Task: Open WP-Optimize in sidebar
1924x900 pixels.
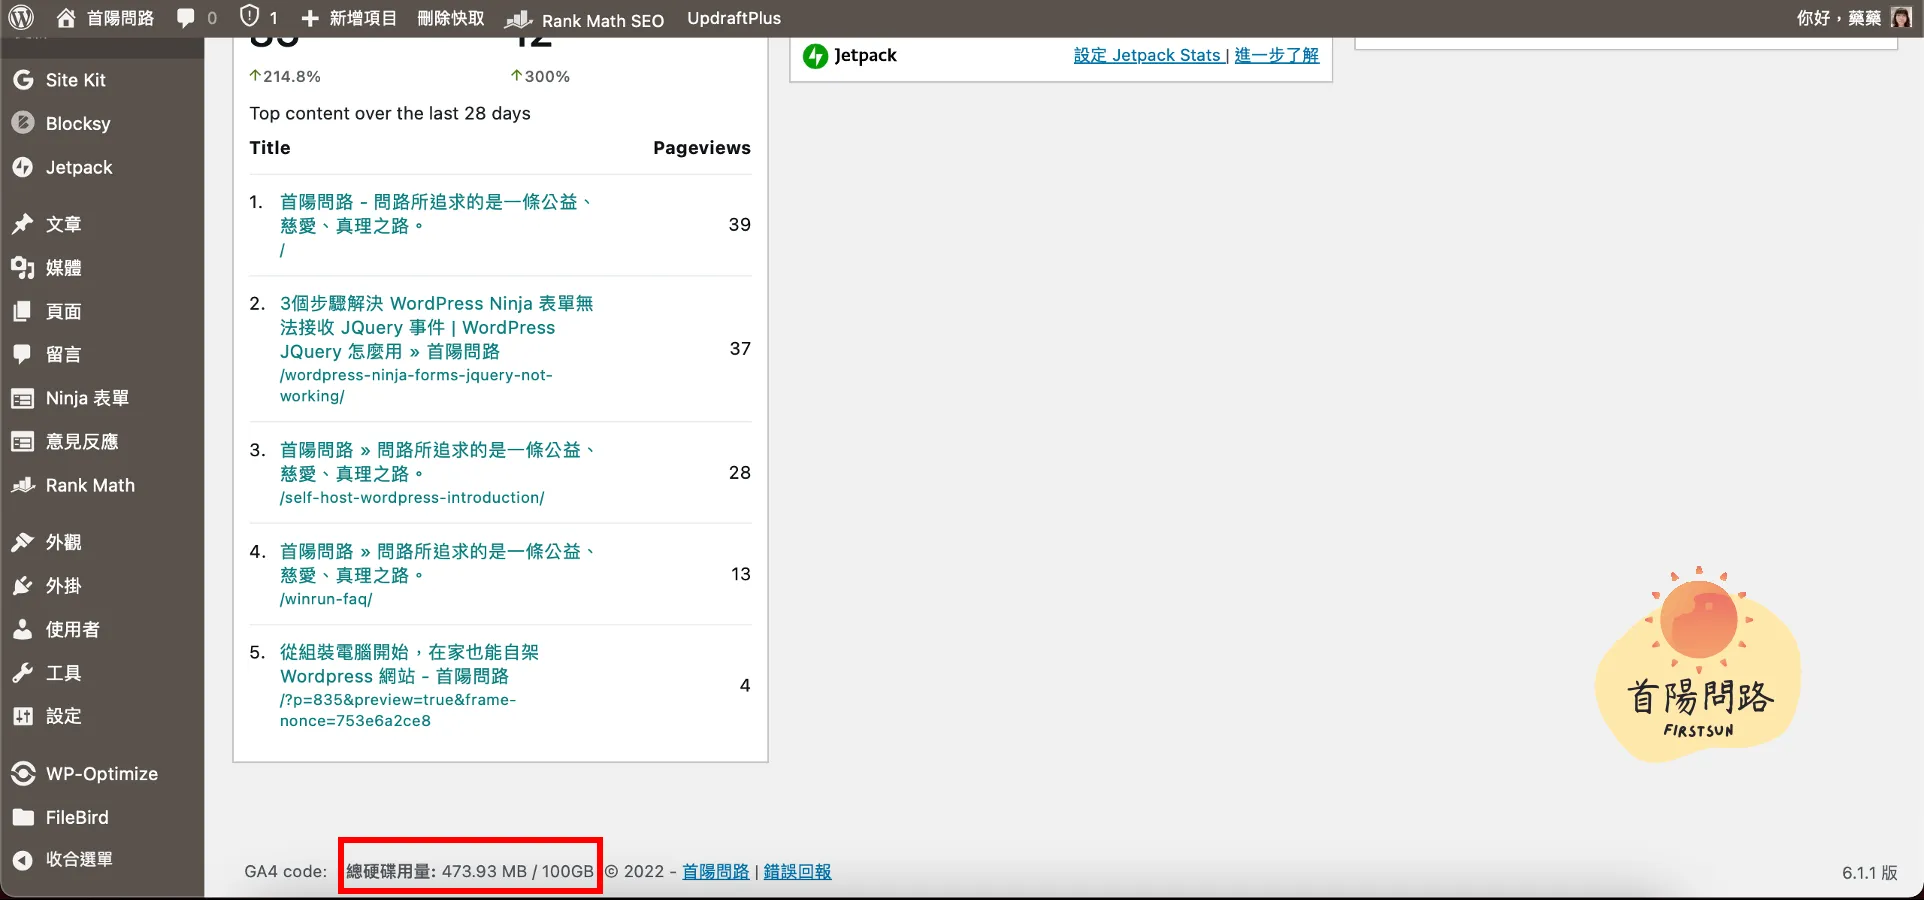Action: click(101, 774)
